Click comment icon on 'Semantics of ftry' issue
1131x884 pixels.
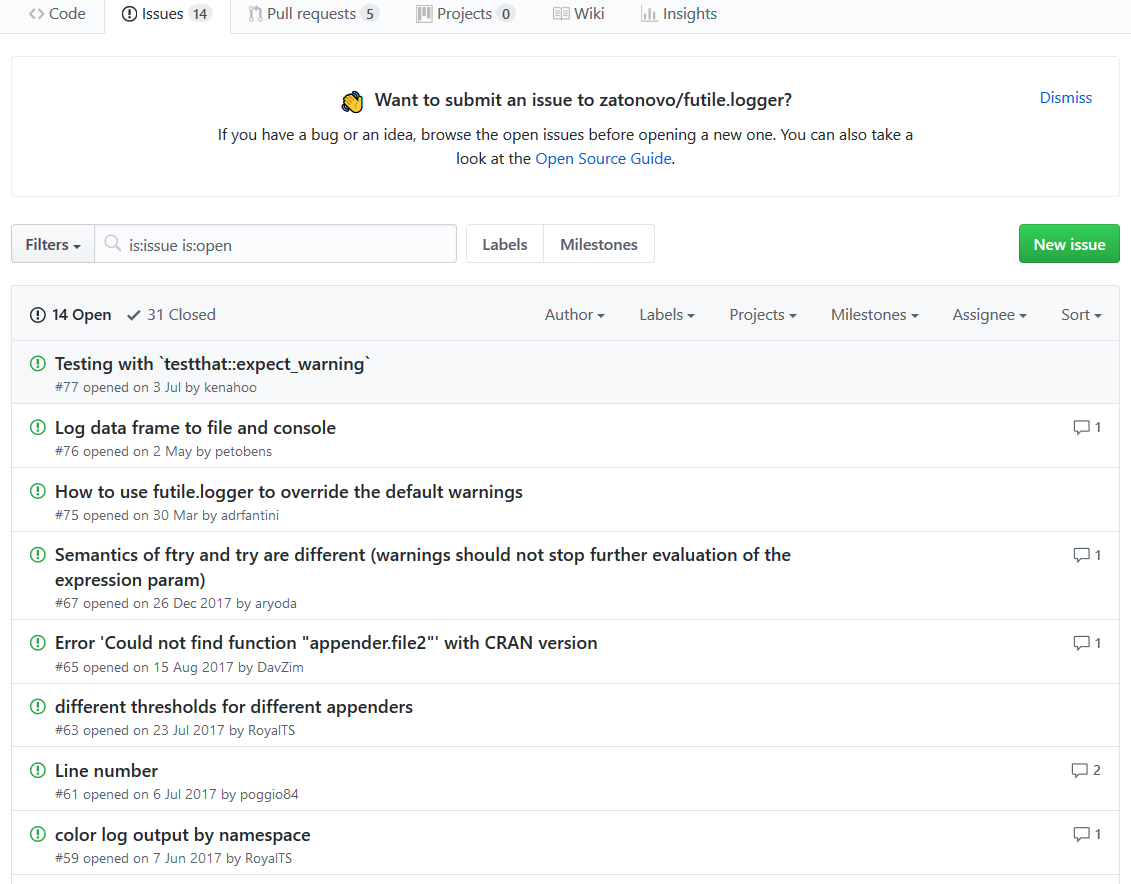1081,555
